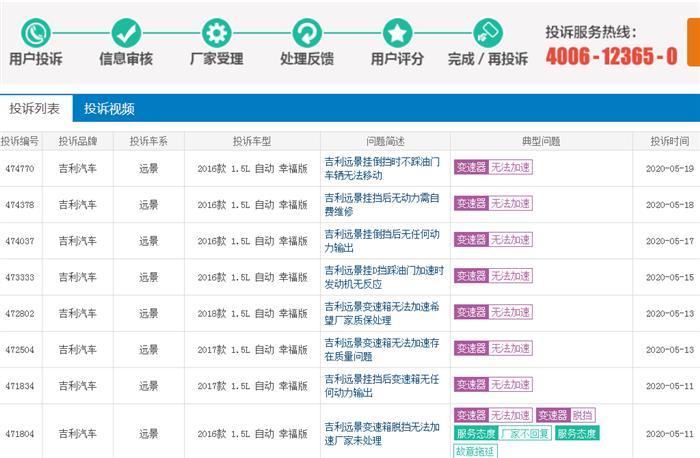
Task: Click the 变速器 无法加速 tag in row 472802
Action: (x=493, y=312)
